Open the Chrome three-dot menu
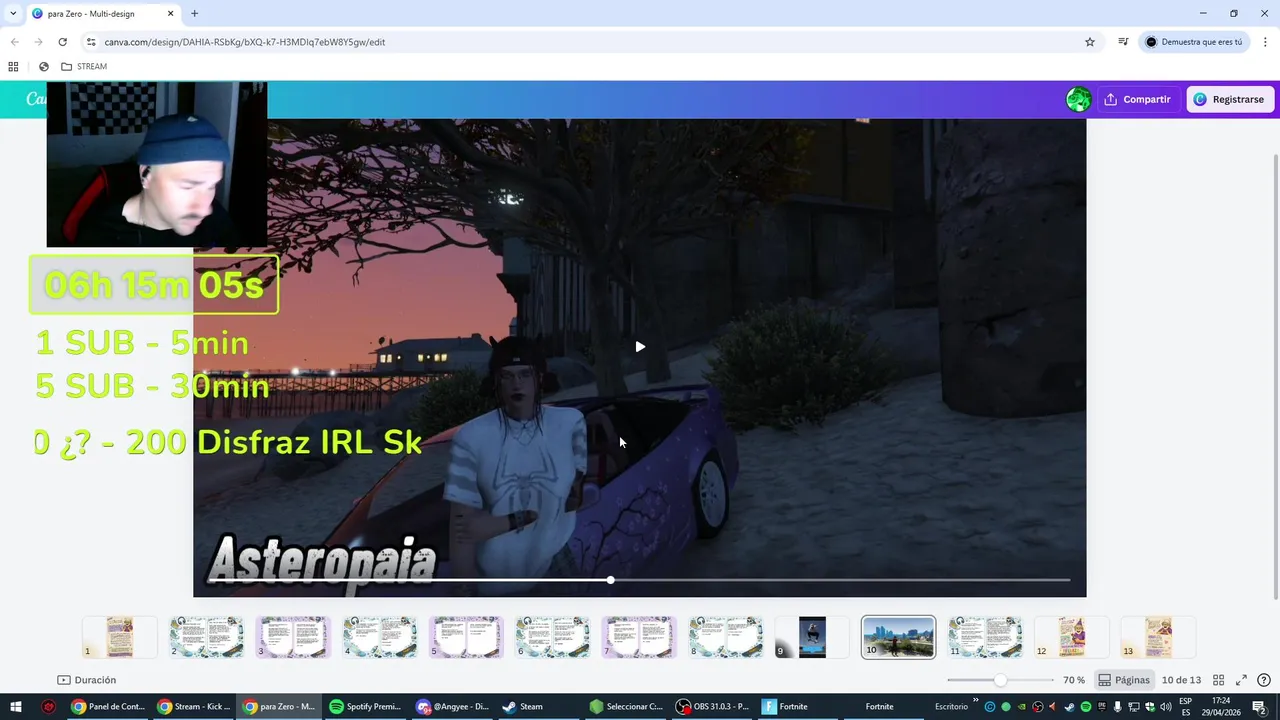The width and height of the screenshot is (1280, 720). (x=1265, y=42)
